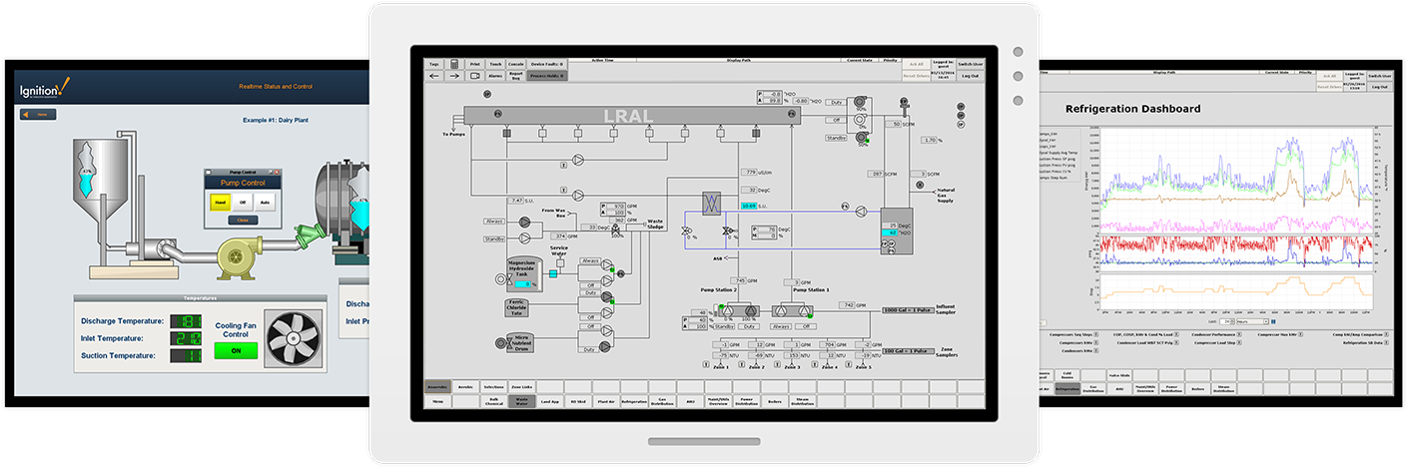Click the Ack All button in the center screen
1408x467 pixels.
point(916,64)
